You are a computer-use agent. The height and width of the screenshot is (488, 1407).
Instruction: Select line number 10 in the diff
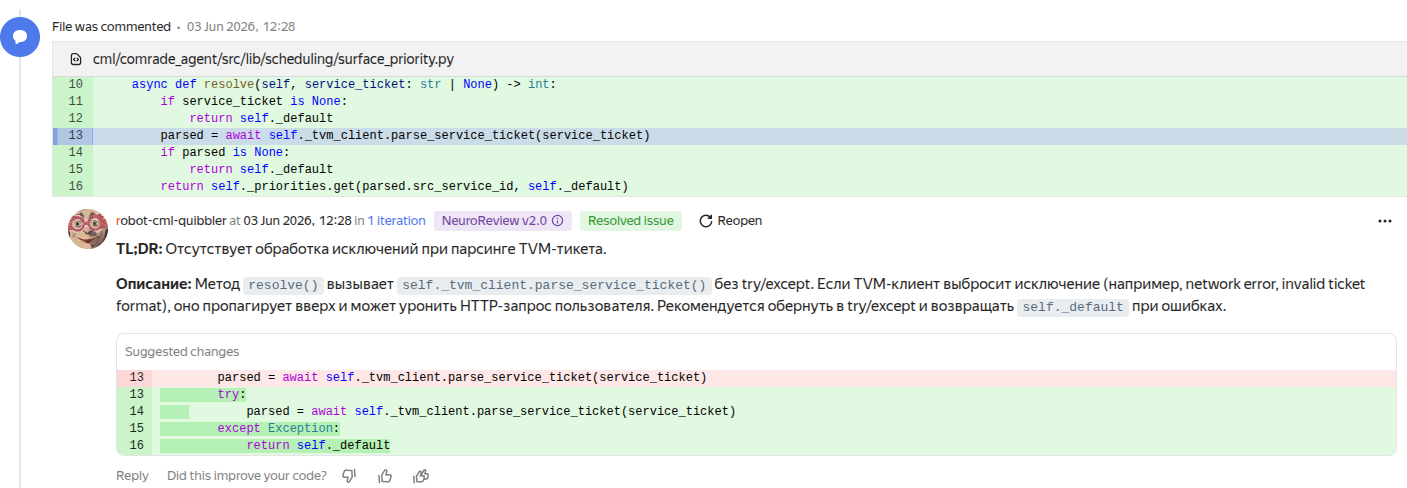pos(75,84)
